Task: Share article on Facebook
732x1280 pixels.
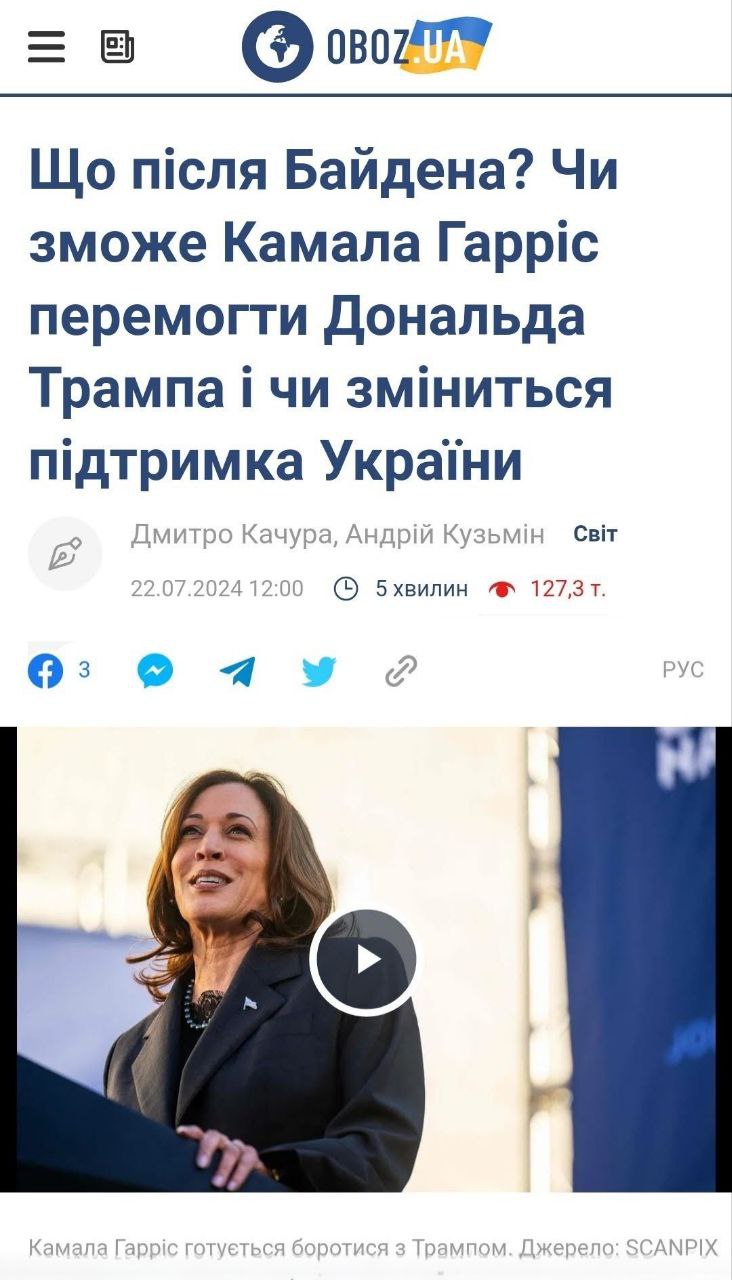Action: [45, 671]
